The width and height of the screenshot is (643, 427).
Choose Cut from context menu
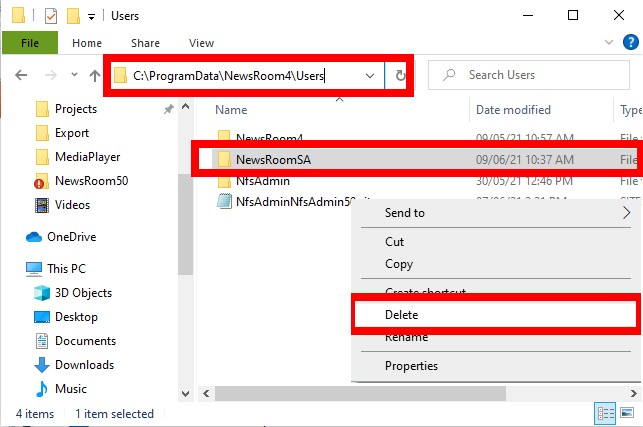[496, 242]
